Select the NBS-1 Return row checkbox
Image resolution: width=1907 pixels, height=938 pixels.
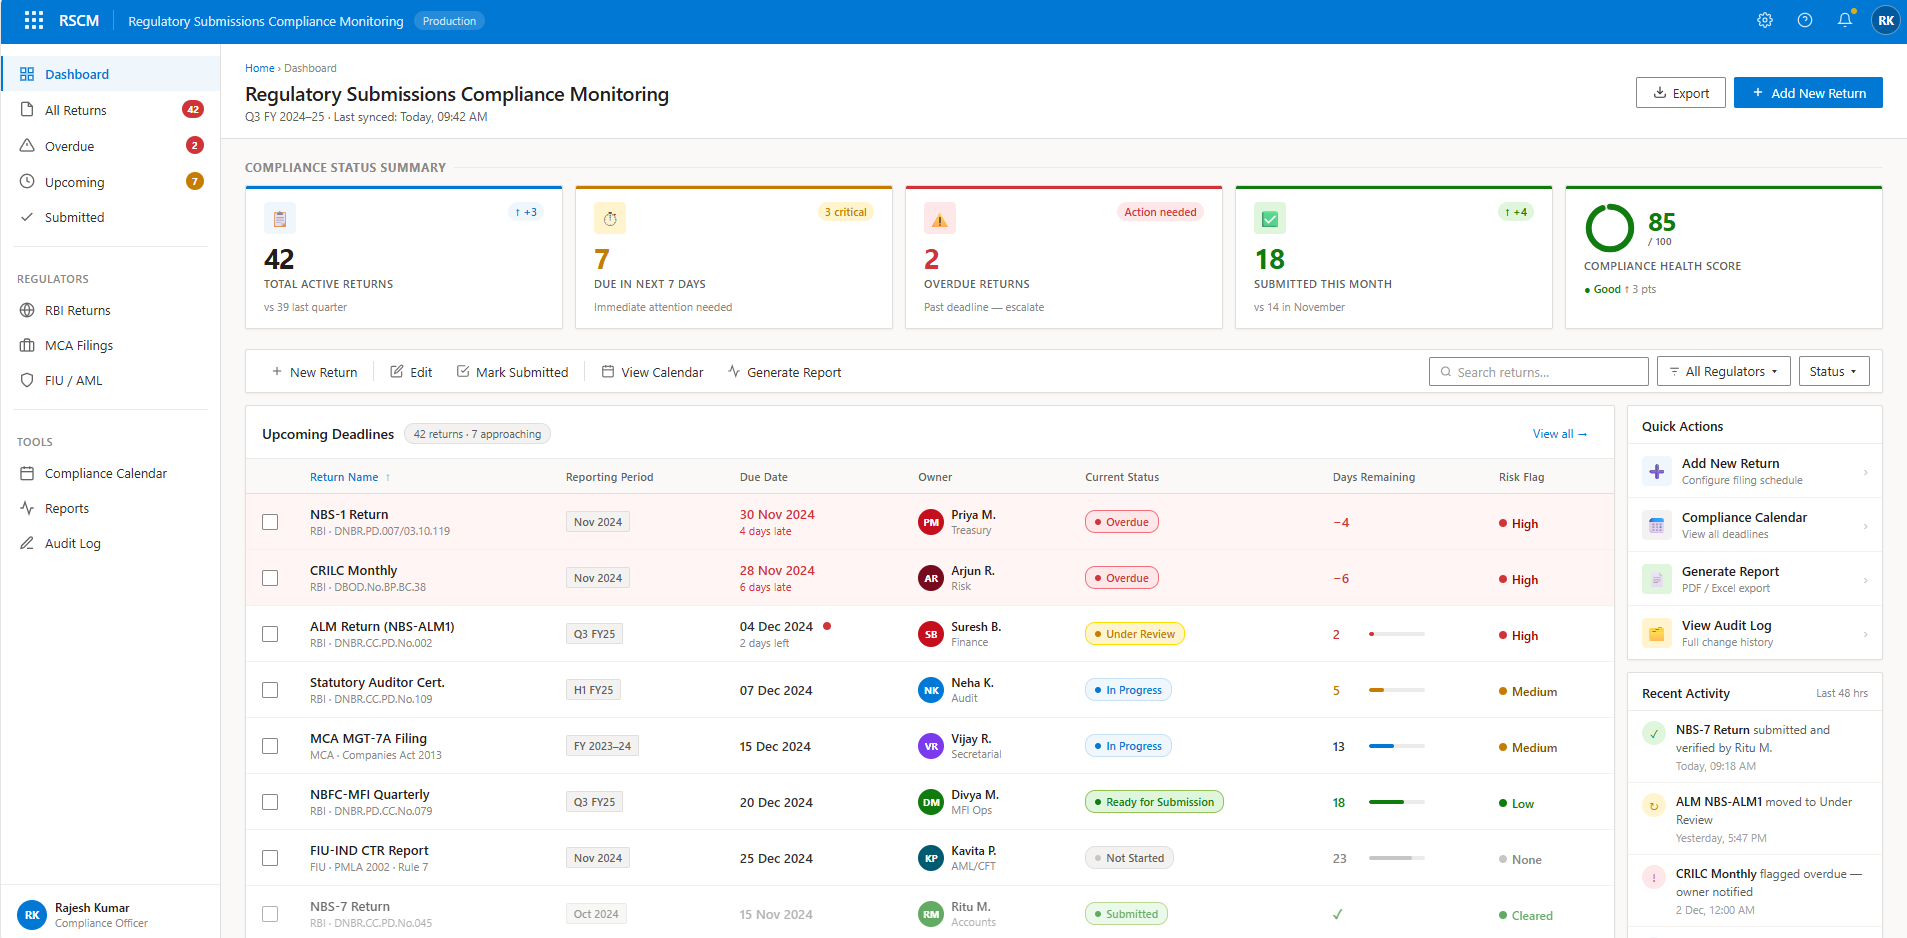pyautogui.click(x=270, y=521)
